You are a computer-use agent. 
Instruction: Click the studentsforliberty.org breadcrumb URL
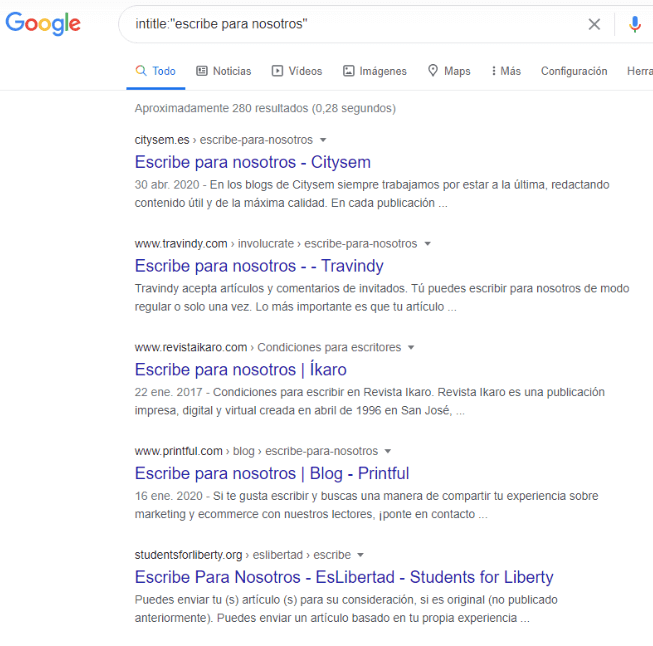click(243, 555)
